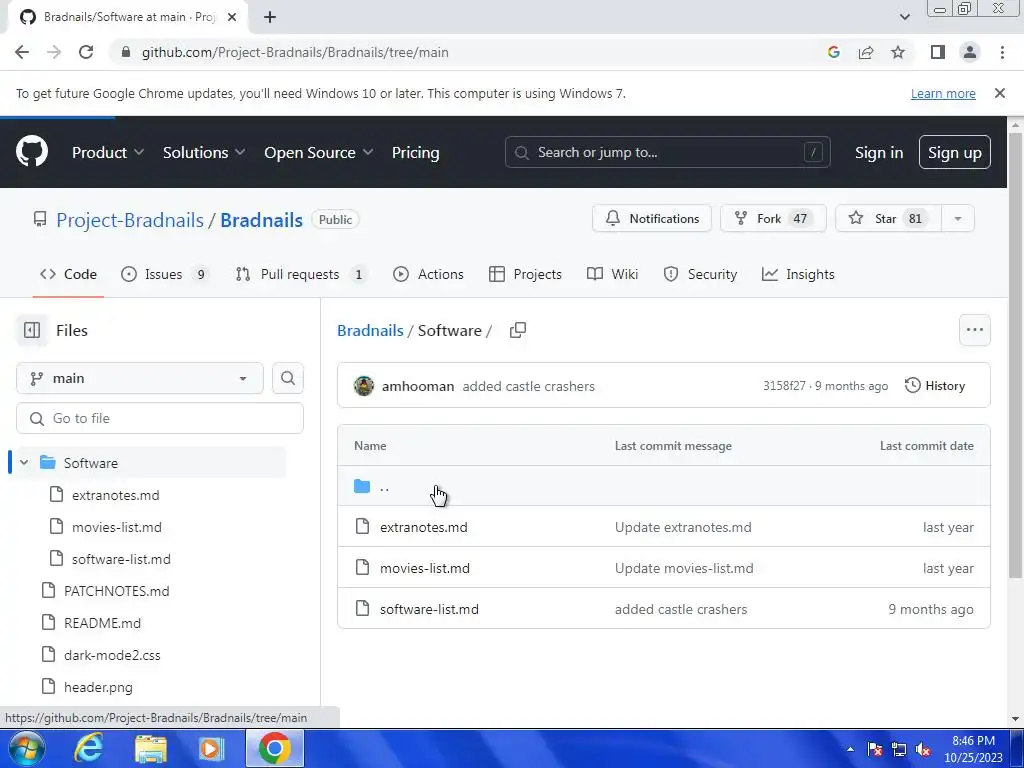Image resolution: width=1024 pixels, height=768 pixels.
Task: Click the Go to file input
Action: point(160,418)
